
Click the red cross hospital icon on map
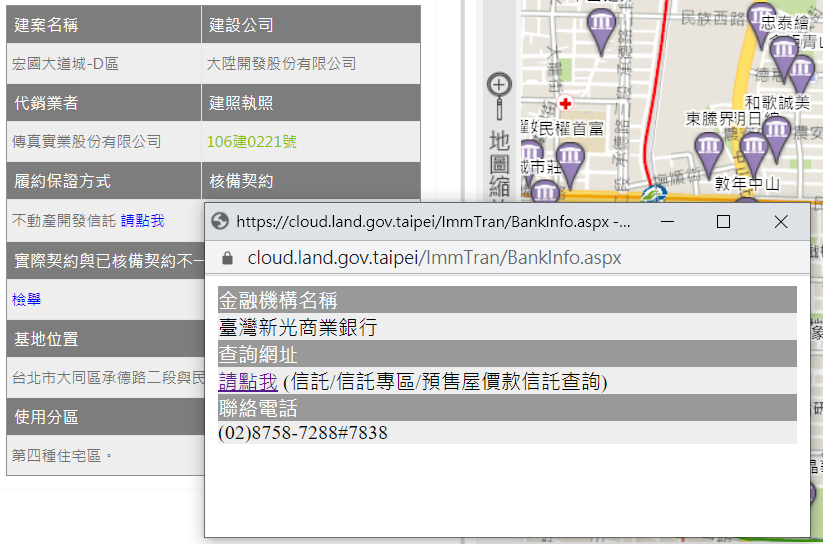566,103
